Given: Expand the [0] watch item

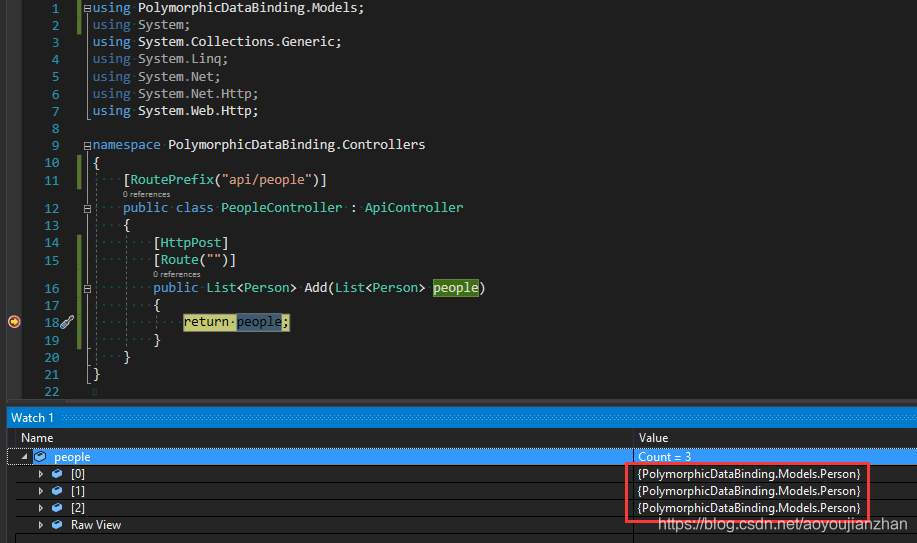Looking at the screenshot, I should click(40, 473).
